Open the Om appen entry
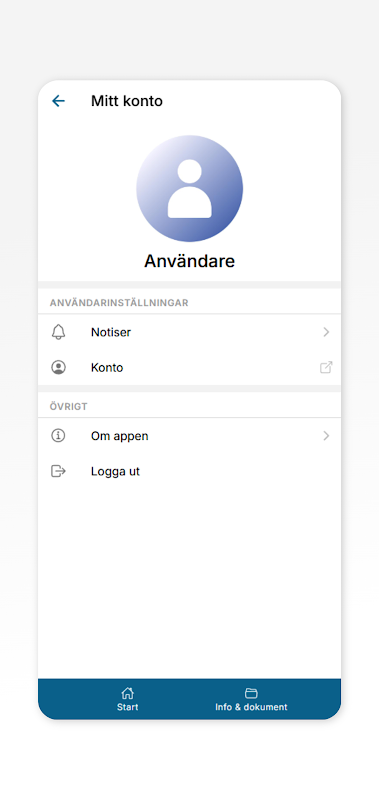379x800 pixels. pyautogui.click(x=190, y=436)
